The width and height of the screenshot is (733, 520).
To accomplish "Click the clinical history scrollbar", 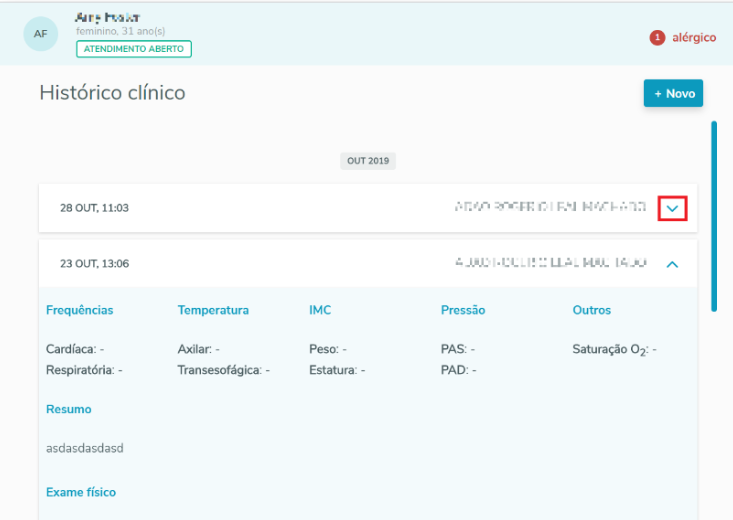I will (714, 216).
